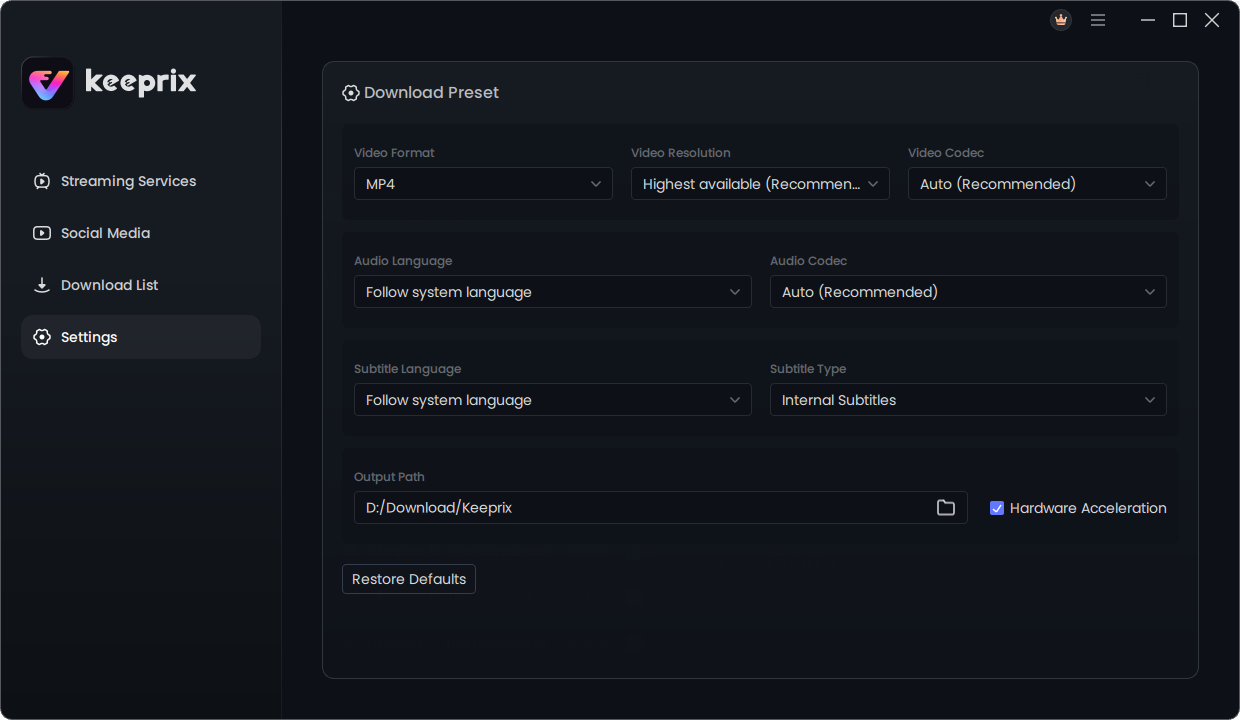
Task: Choose an Audio Language from dropdown
Action: pyautogui.click(x=553, y=292)
